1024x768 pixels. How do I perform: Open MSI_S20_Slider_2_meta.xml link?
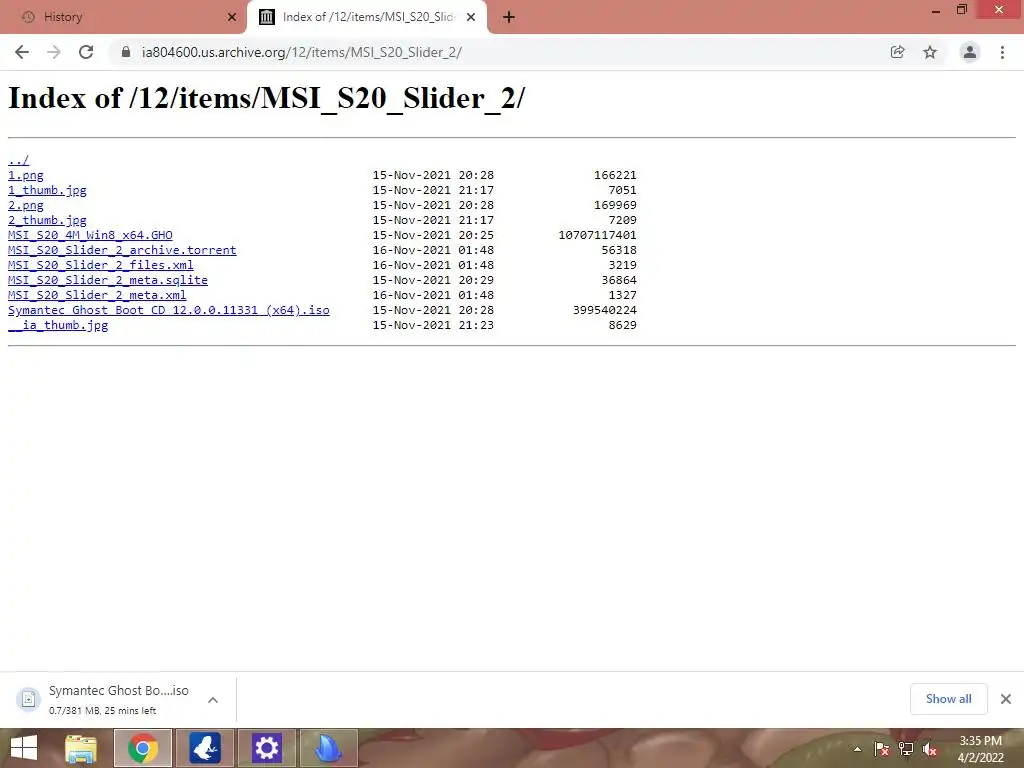tap(97, 295)
